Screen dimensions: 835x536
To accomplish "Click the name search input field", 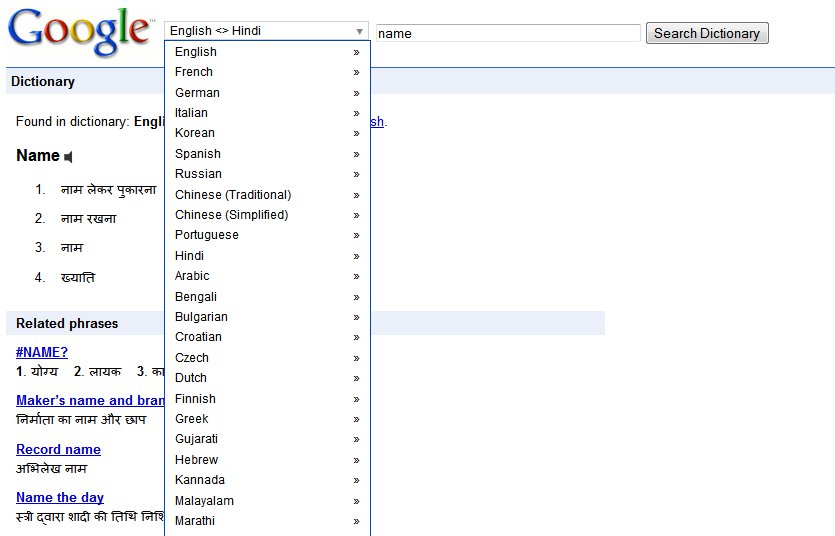I will point(508,34).
